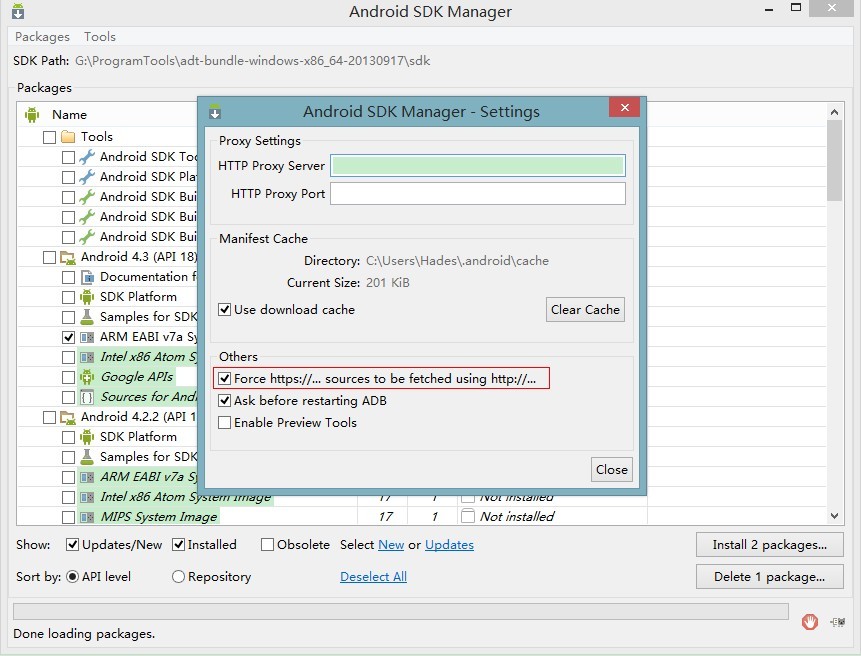Click the Android robot icon beside SDK Platform under Android 4.3
Screen dimensions: 861x656
tap(87, 297)
